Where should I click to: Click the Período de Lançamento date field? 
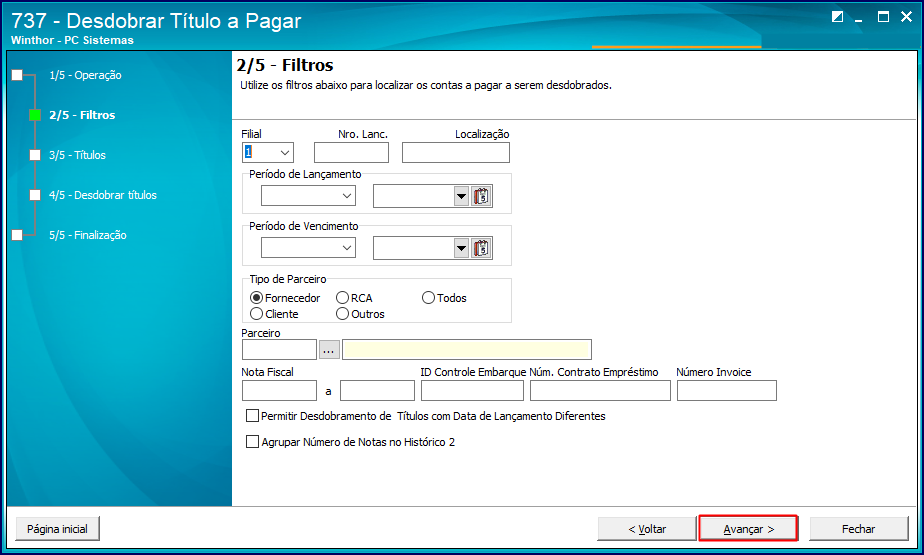[x=413, y=196]
